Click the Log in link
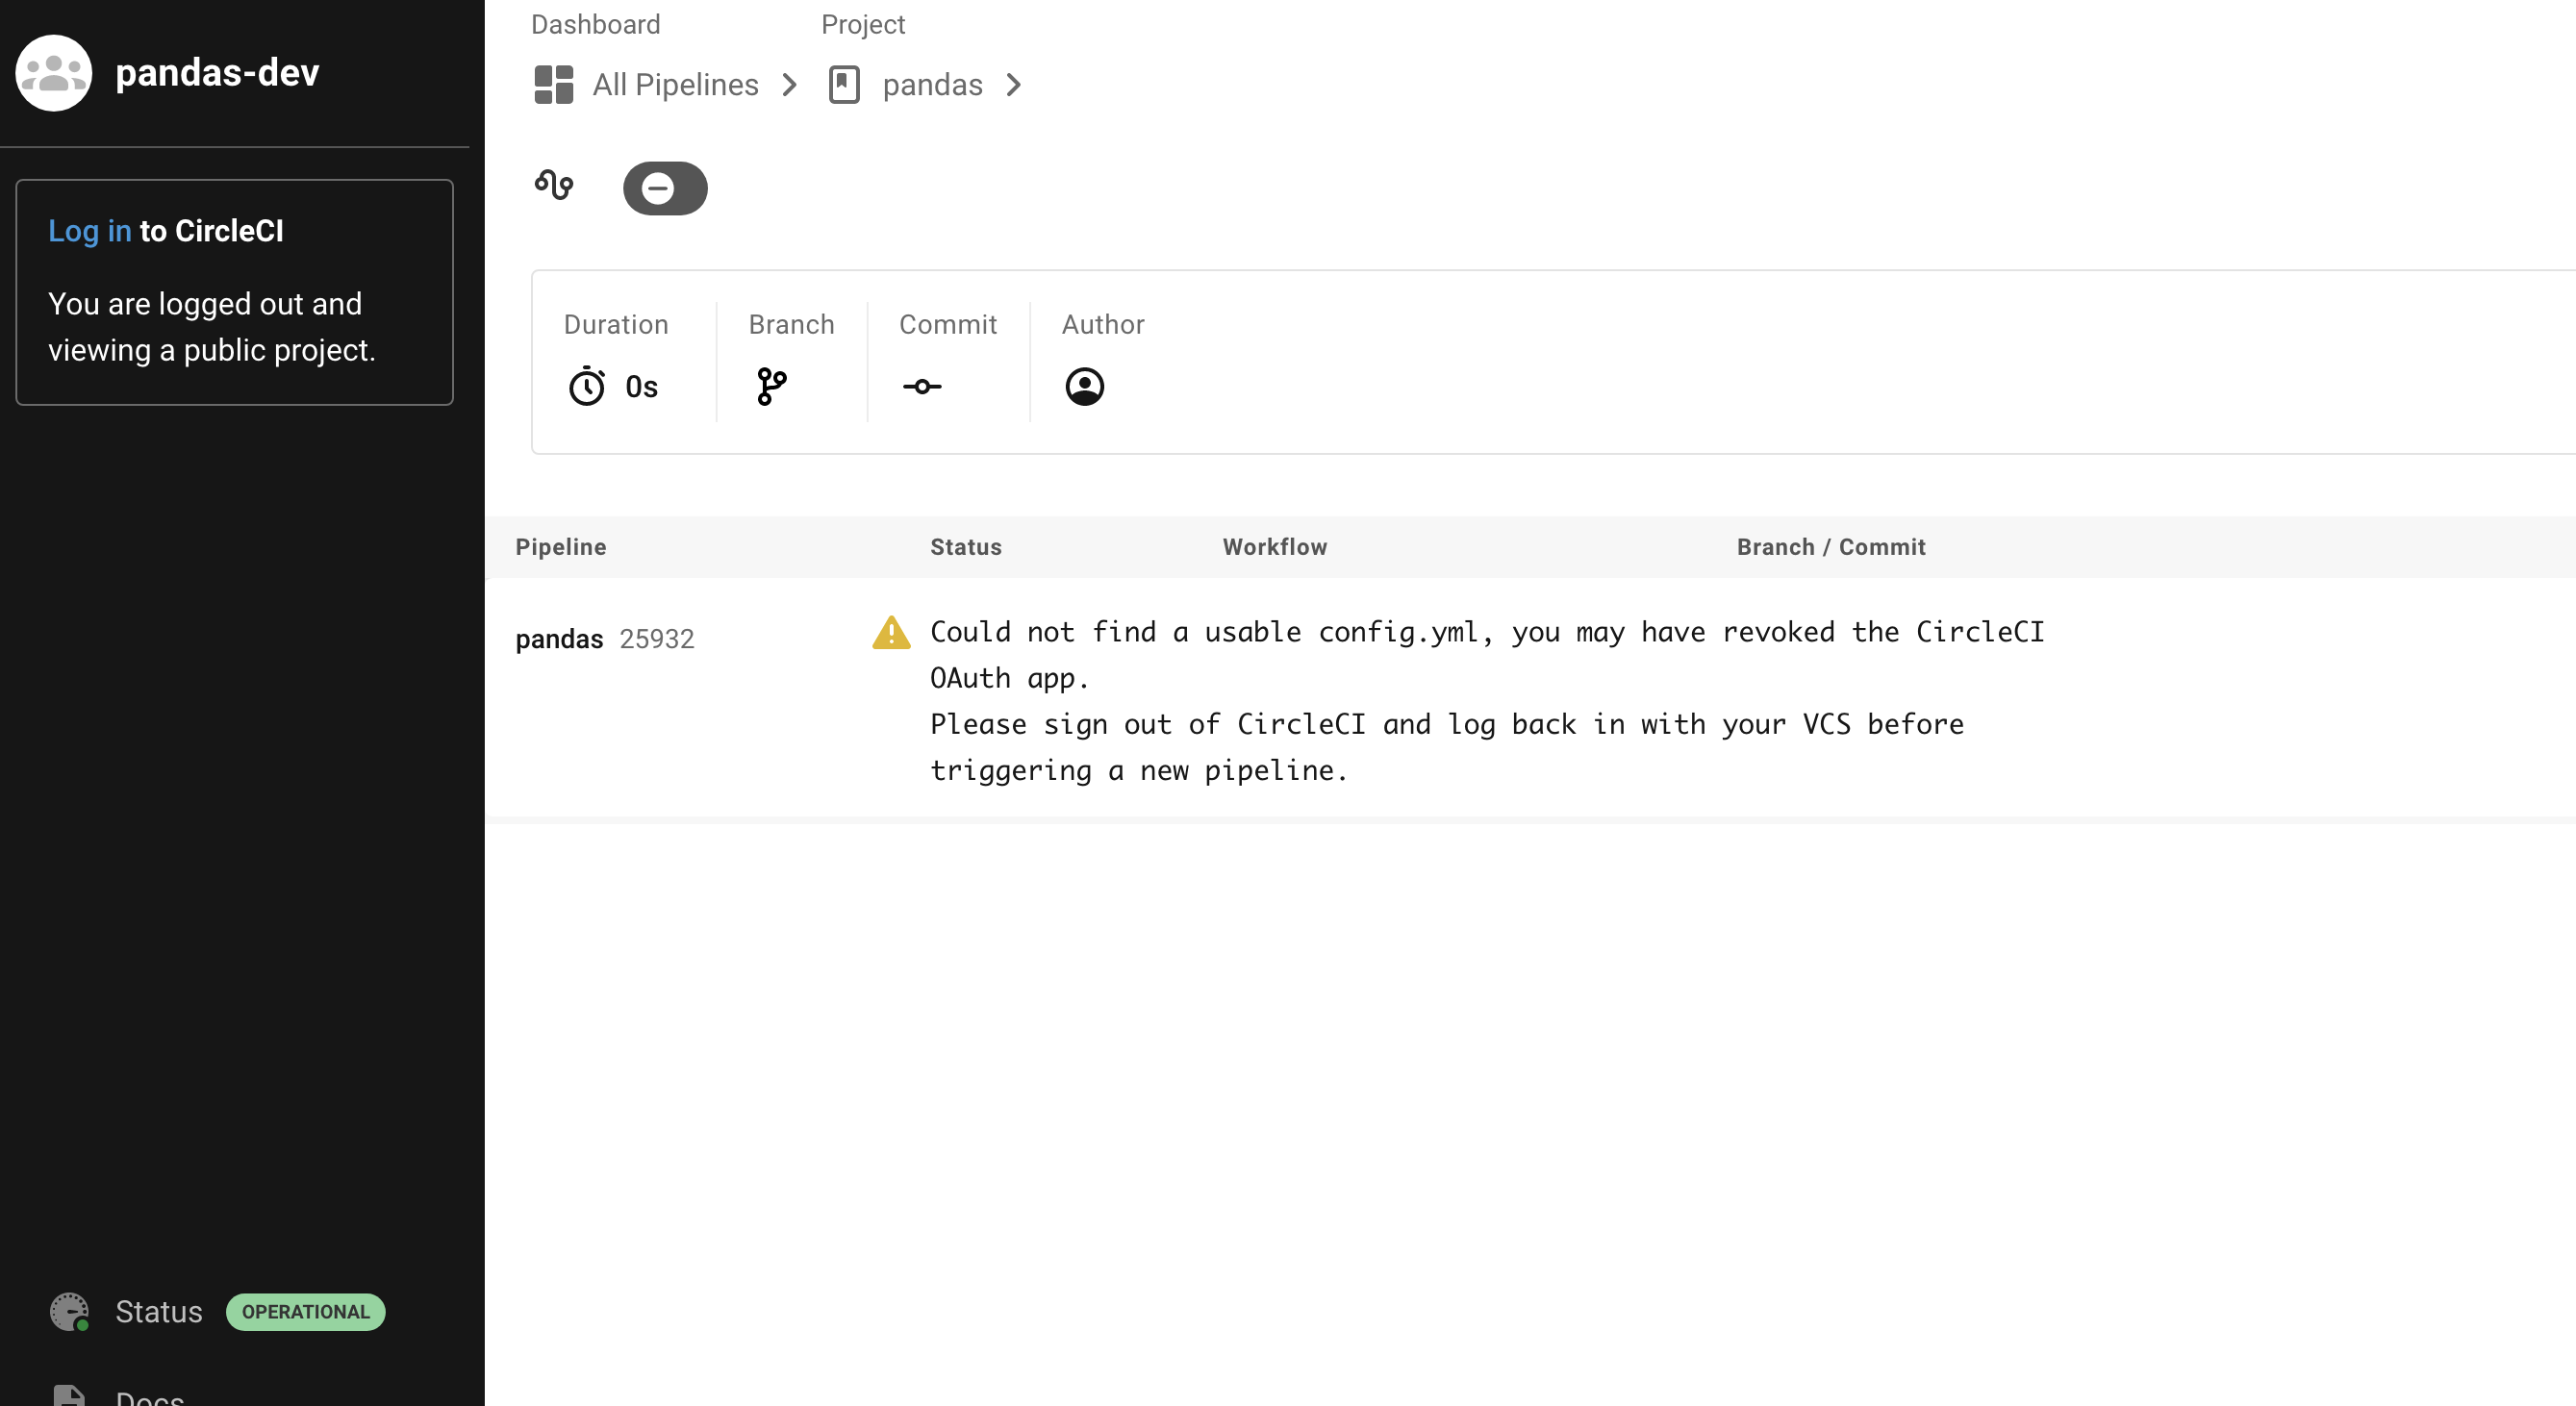The height and width of the screenshot is (1406, 2576). (90, 231)
